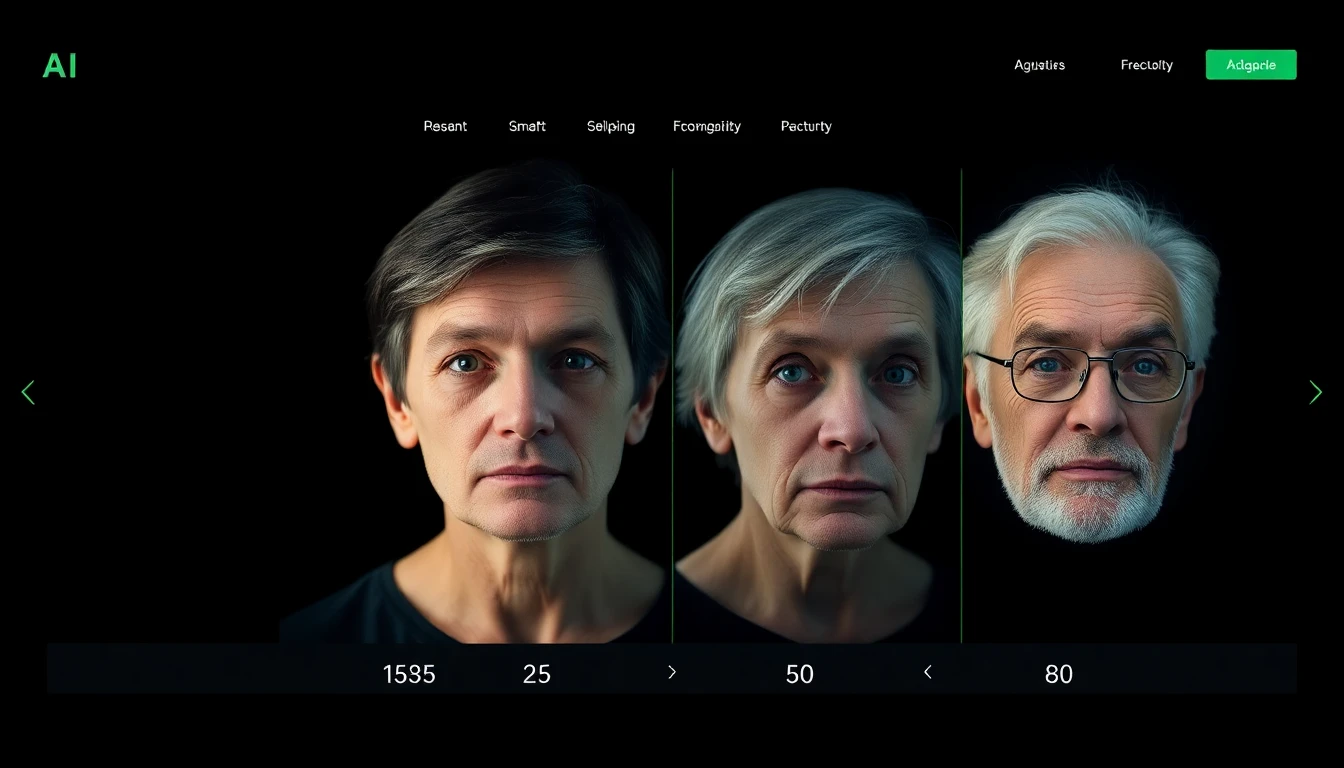Advance carousel using right green arrow
The height and width of the screenshot is (768, 1344).
tap(1315, 392)
